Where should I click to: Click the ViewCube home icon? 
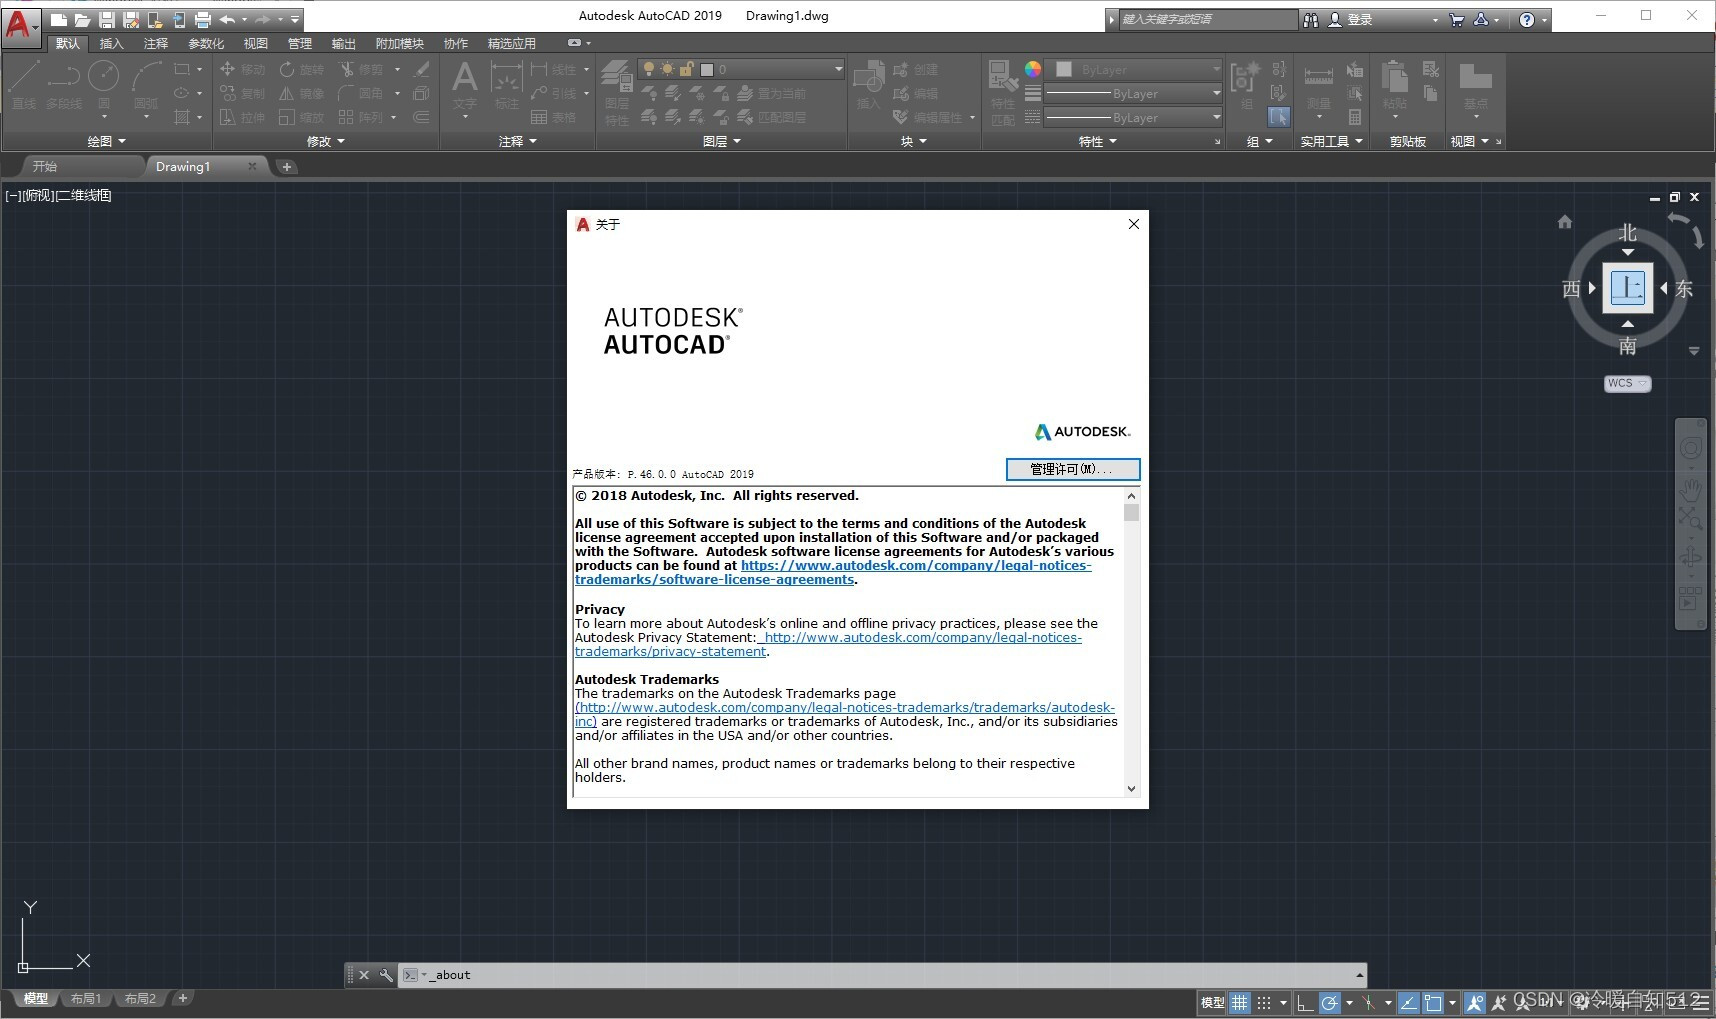pos(1565,222)
